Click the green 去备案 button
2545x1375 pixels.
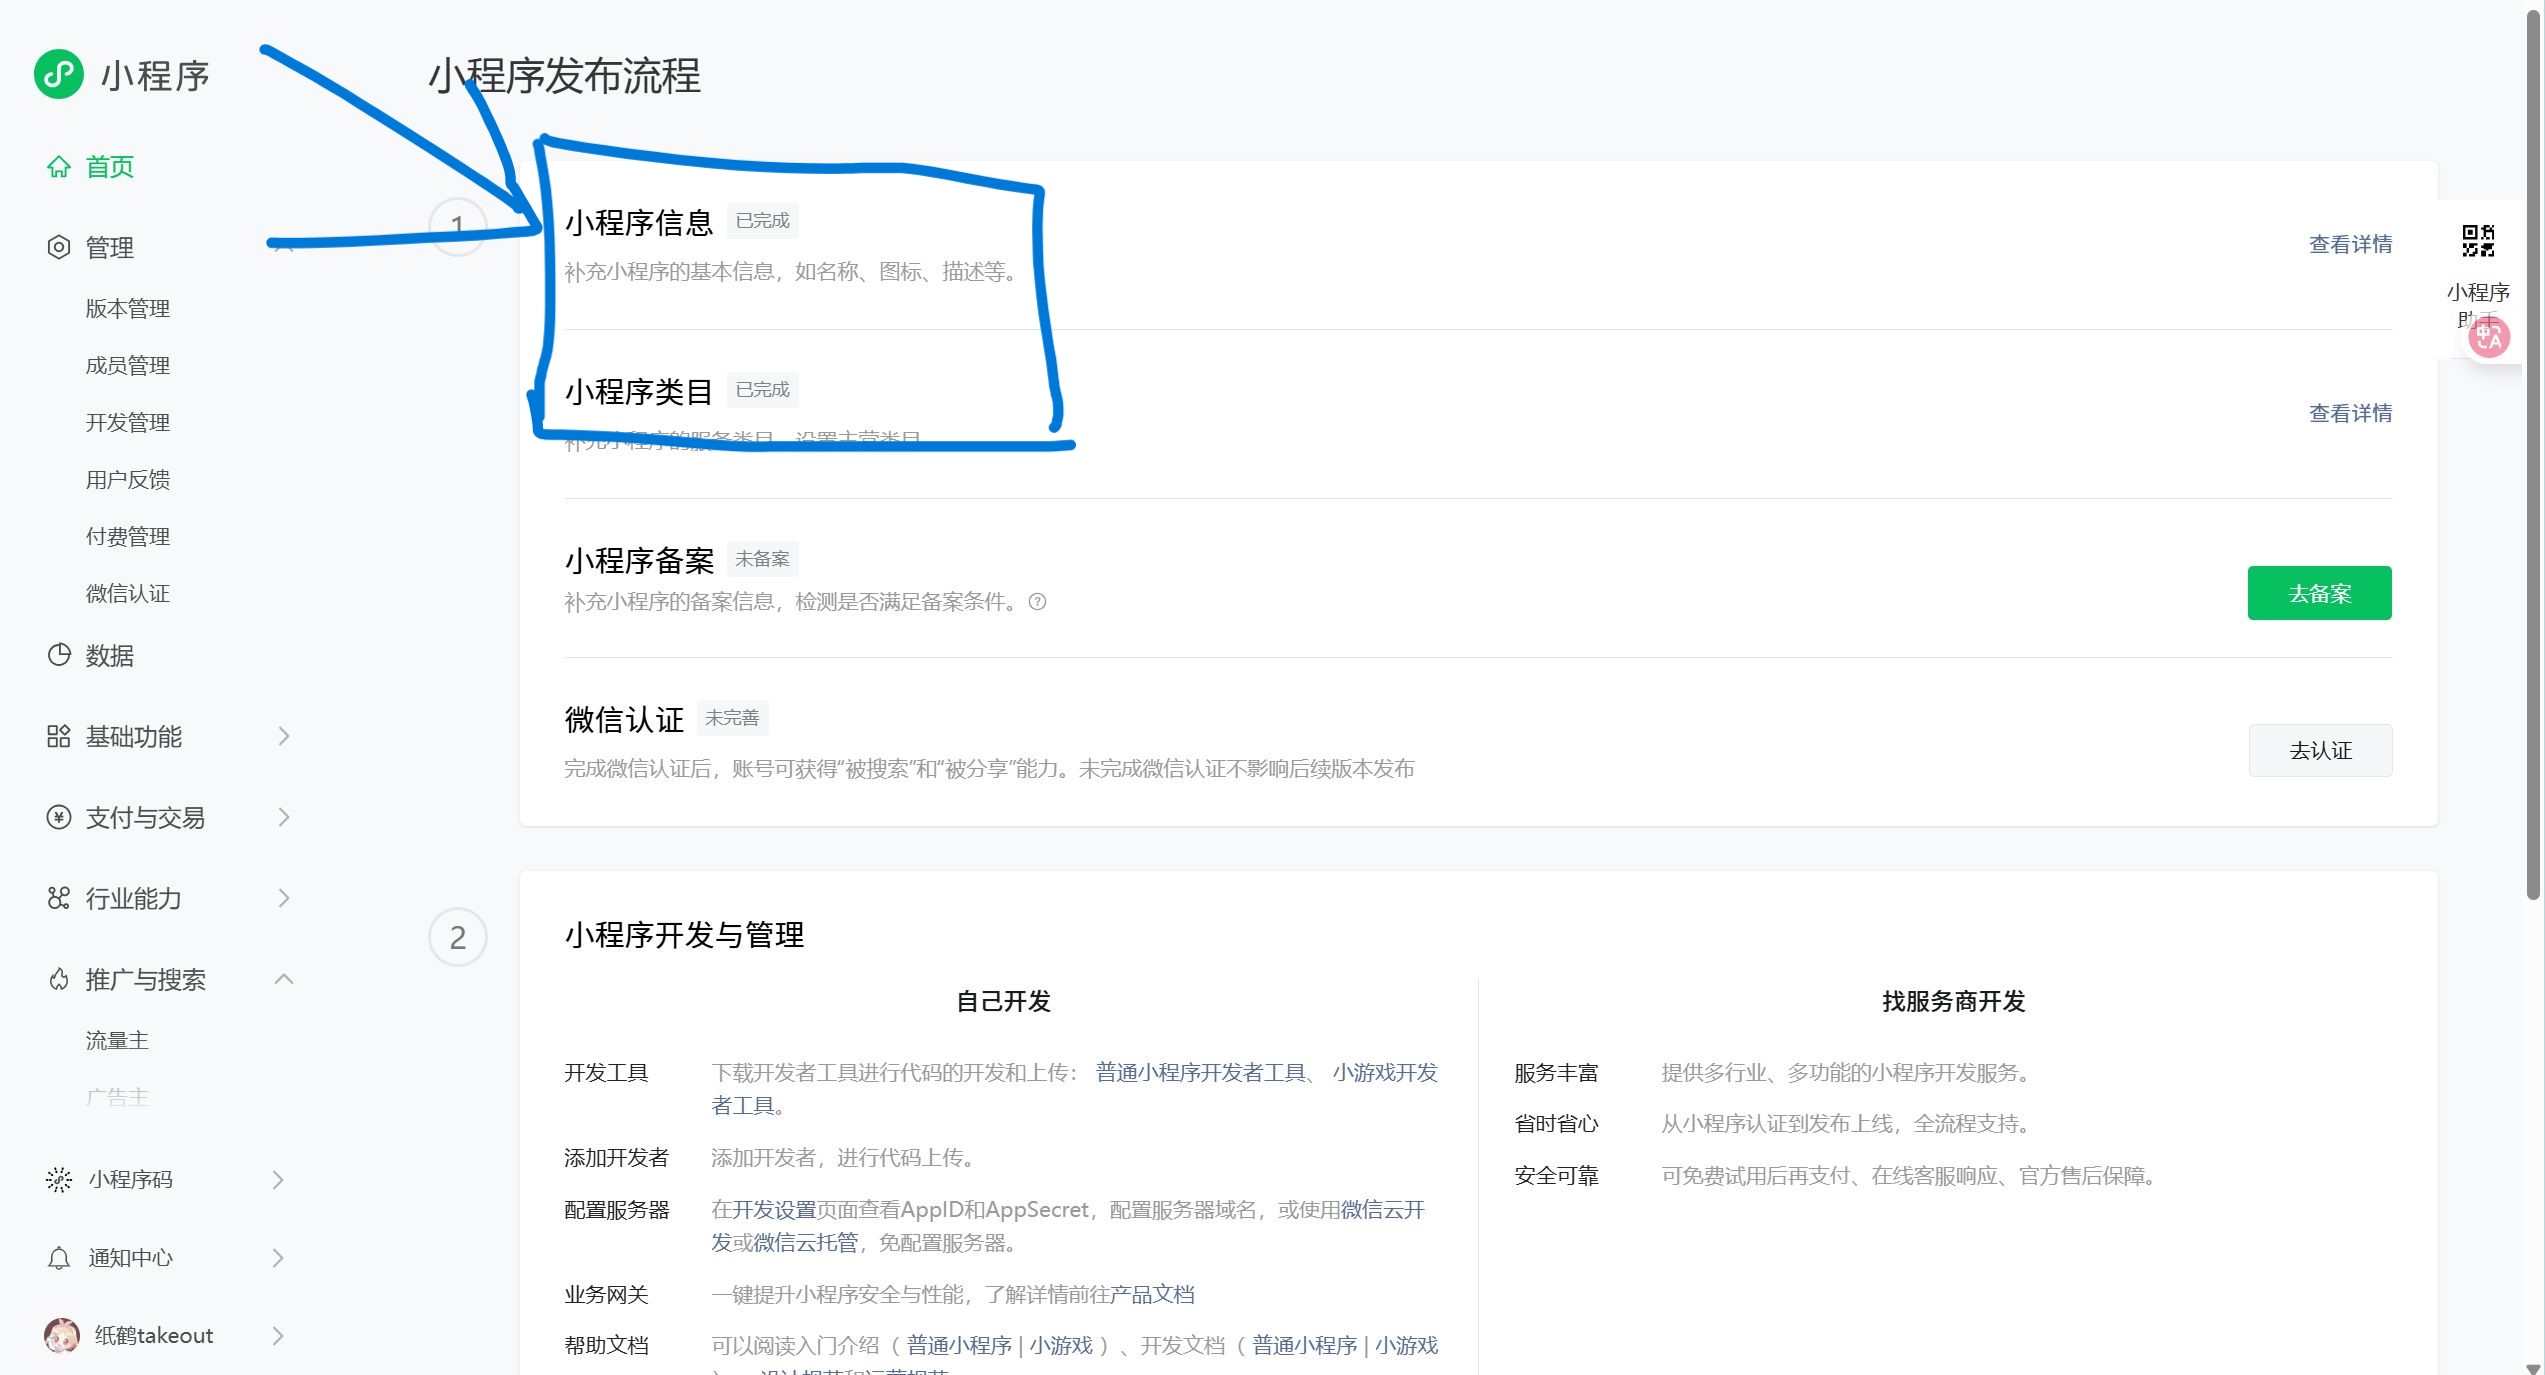click(x=2319, y=593)
